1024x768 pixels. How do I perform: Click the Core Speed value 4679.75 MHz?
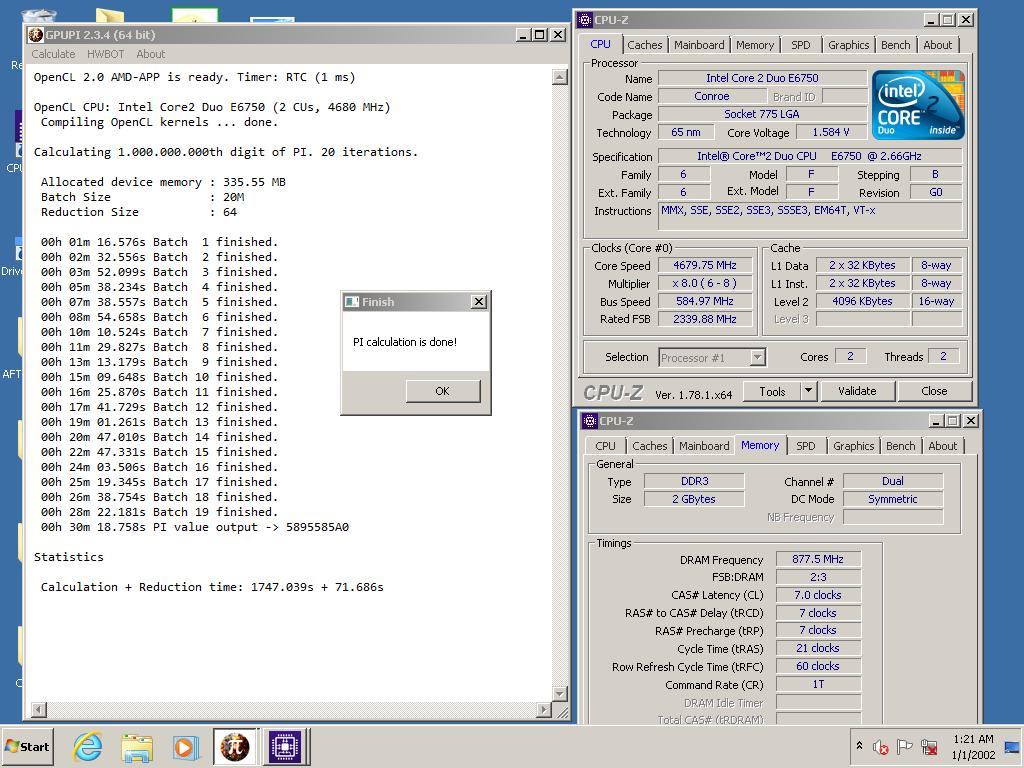click(x=705, y=265)
